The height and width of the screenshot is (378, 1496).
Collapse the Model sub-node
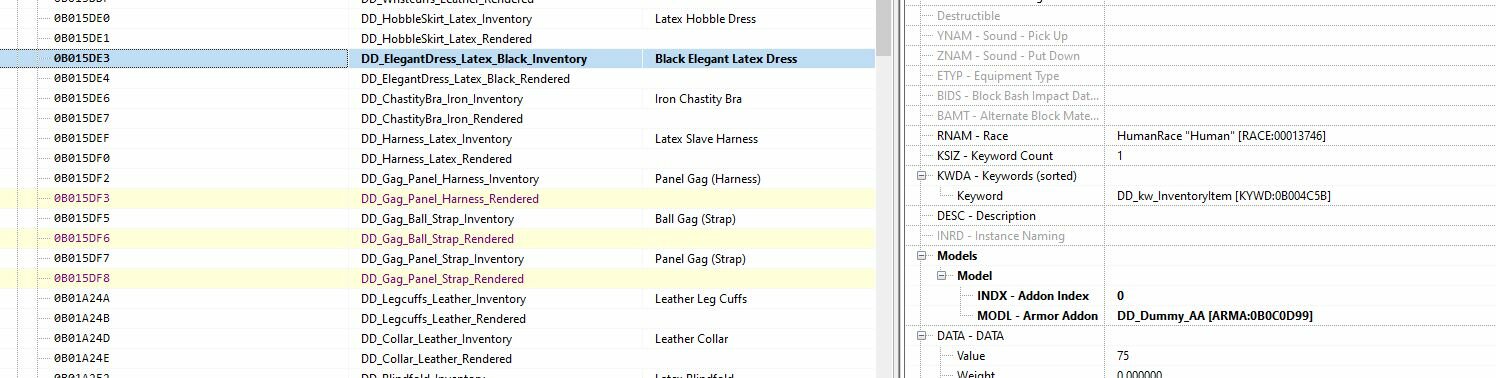(941, 276)
